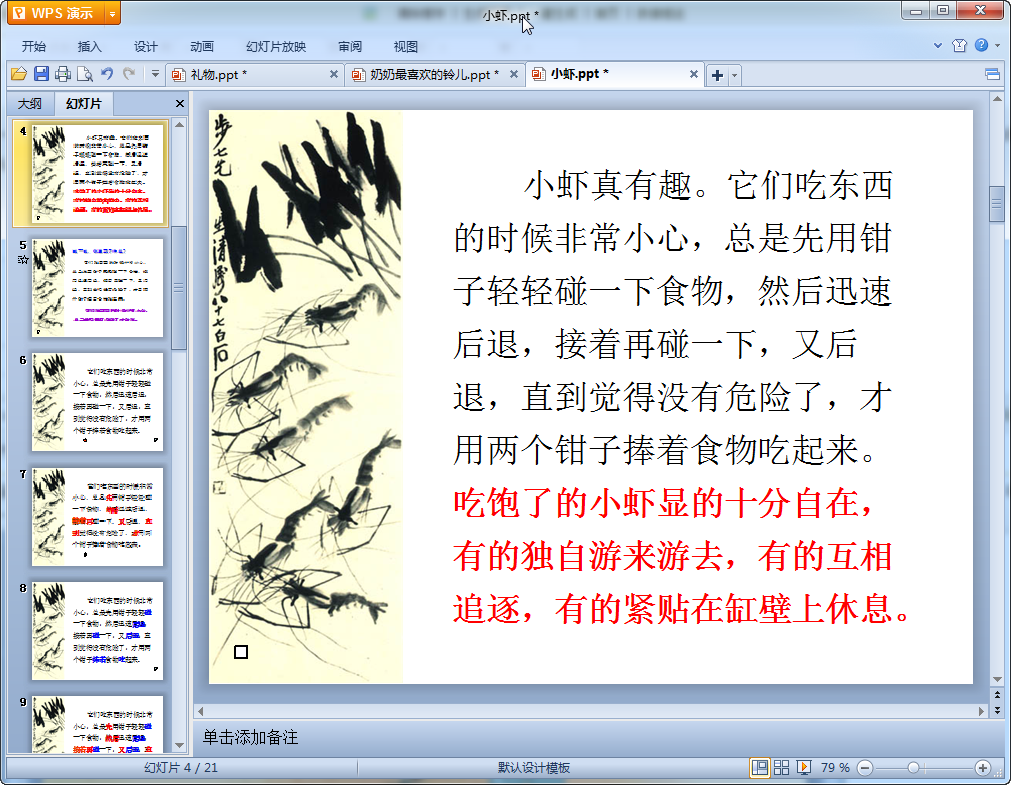Select the 小虾.ppt document tab
Viewport: 1011px width, 785px height.
click(614, 74)
